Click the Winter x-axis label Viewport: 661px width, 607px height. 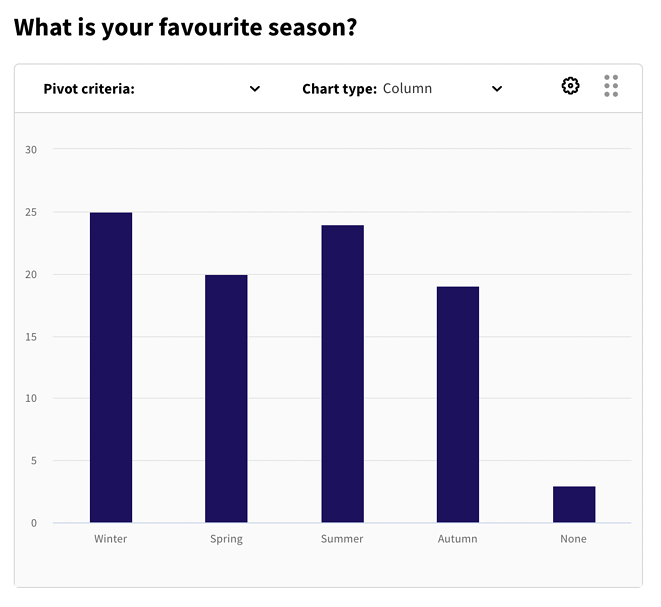(111, 539)
